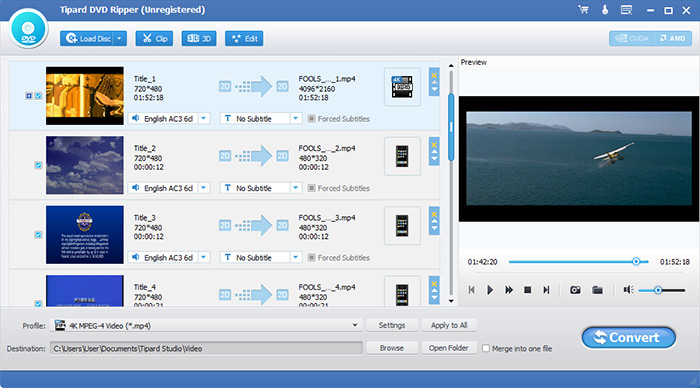This screenshot has height=388, width=700.
Task: Enable Merge into one file
Action: [486, 348]
